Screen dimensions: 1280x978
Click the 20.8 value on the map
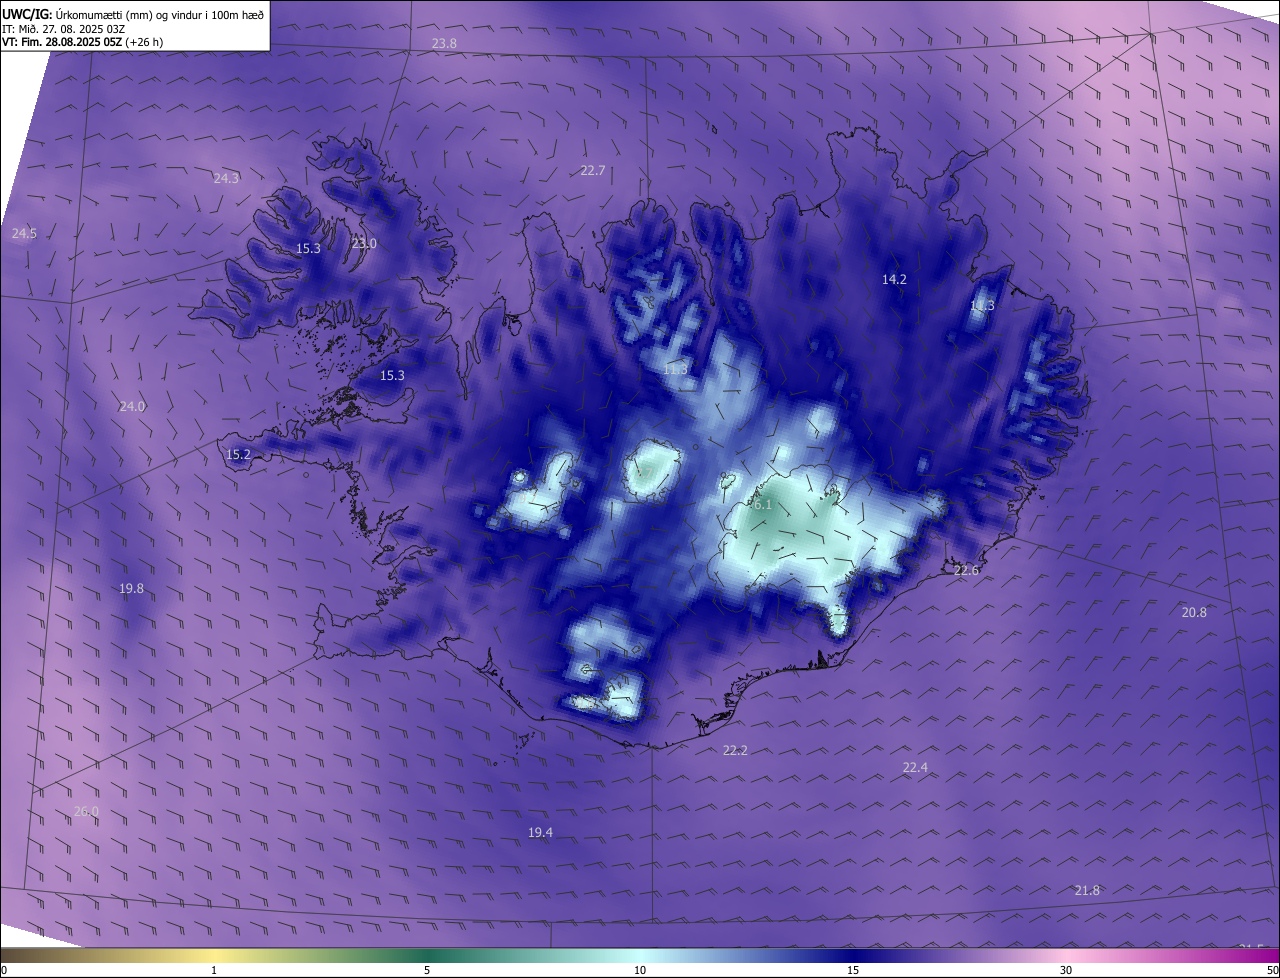click(1194, 612)
